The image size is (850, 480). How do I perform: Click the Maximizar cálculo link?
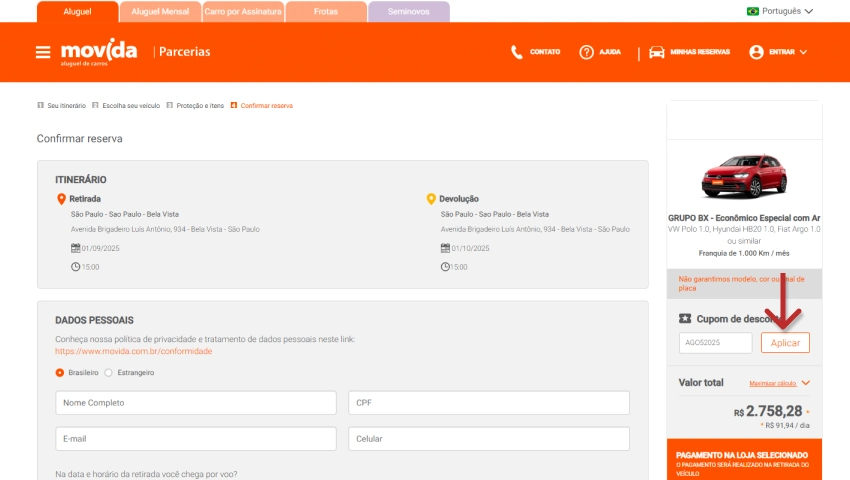(x=772, y=383)
